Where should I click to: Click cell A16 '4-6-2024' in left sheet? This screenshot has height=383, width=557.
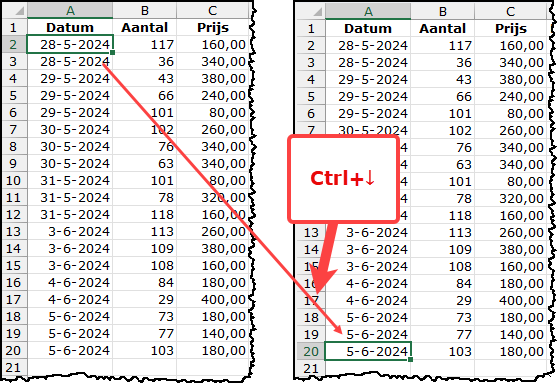(x=70, y=282)
